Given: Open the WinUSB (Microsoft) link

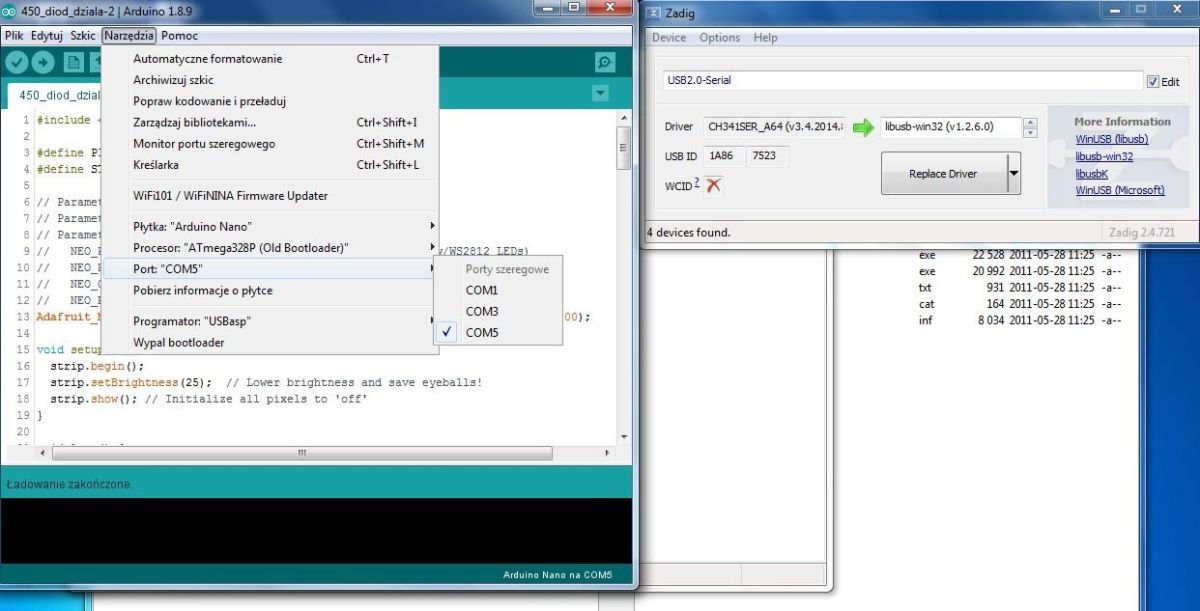Looking at the screenshot, I should coord(1119,190).
